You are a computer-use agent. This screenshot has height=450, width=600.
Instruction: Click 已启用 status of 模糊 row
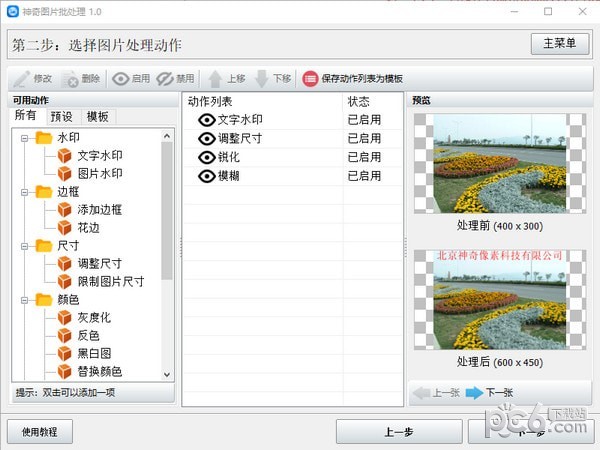(x=364, y=176)
